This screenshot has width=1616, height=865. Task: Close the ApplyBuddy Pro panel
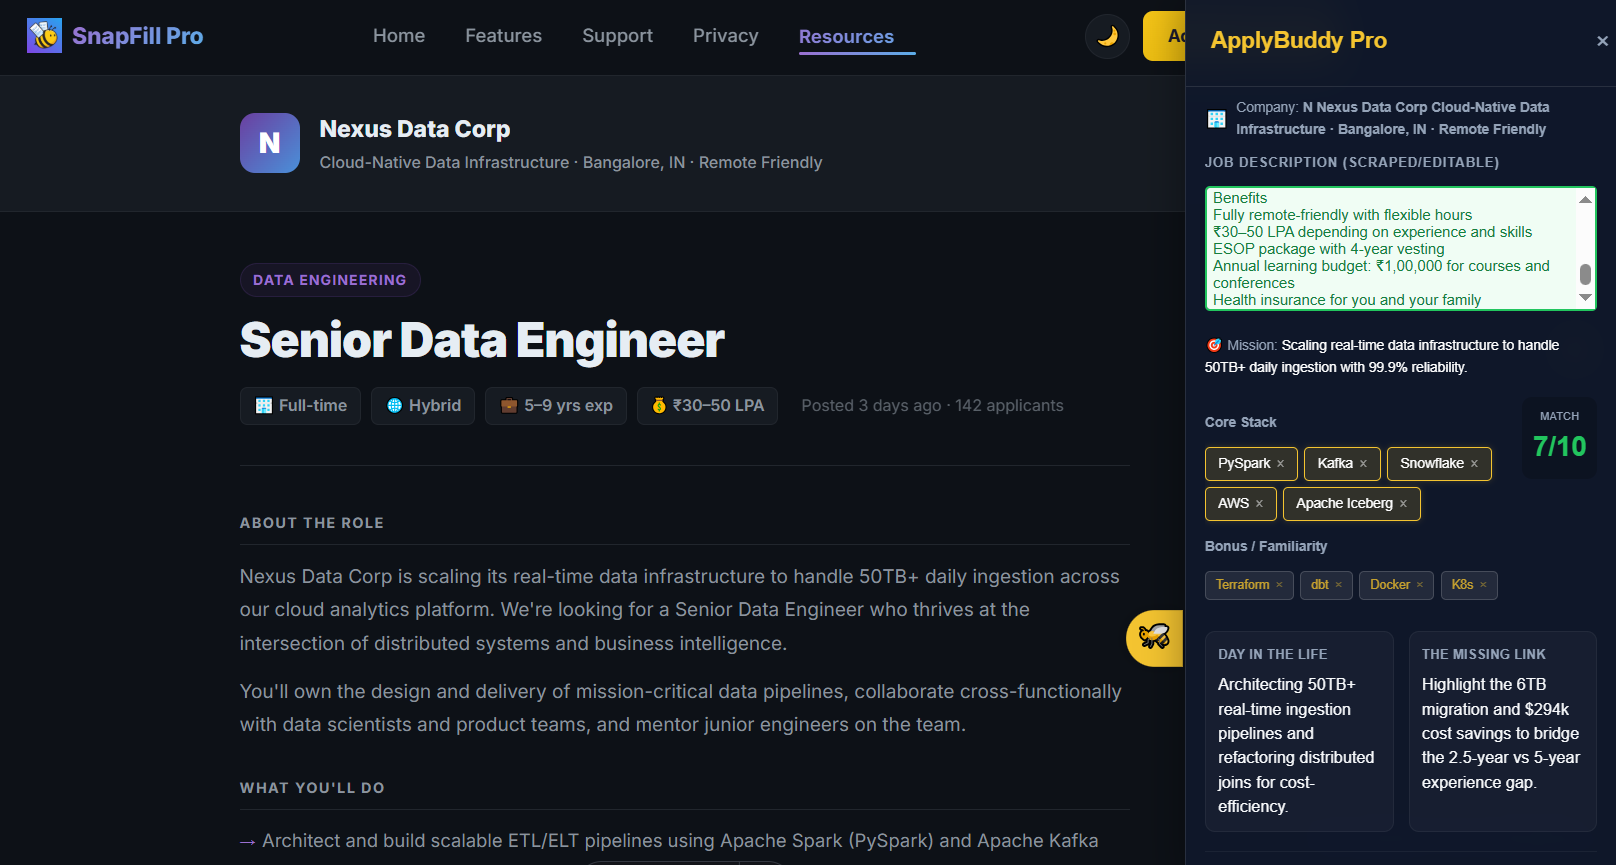coord(1602,41)
